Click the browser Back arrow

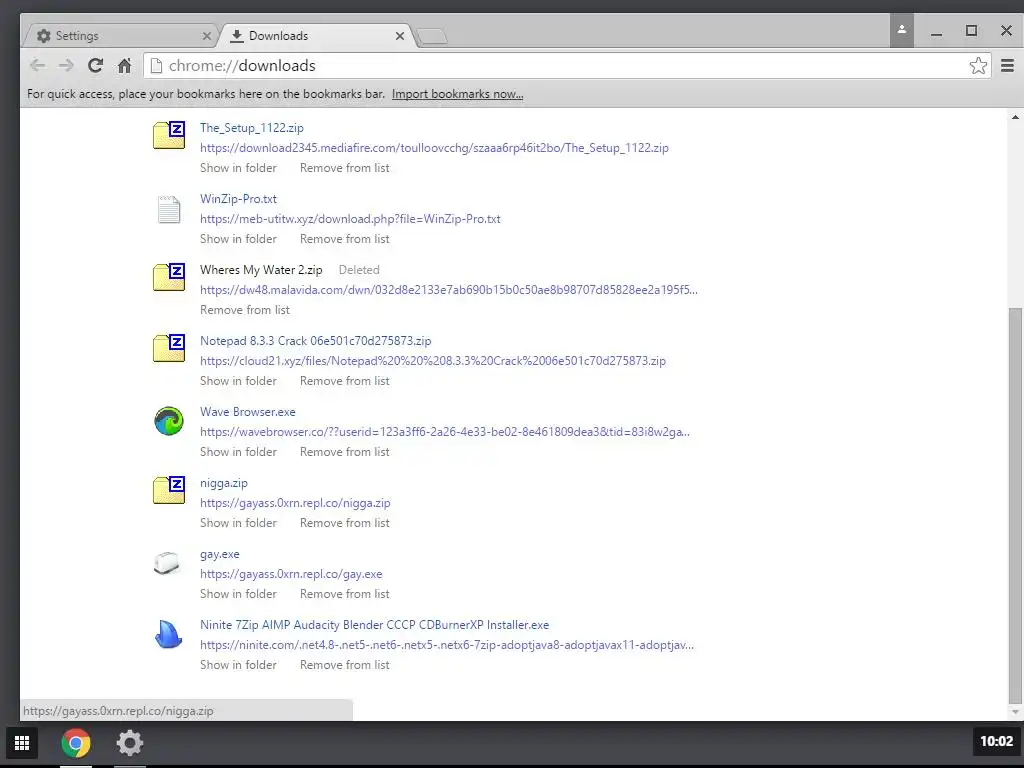coord(38,65)
